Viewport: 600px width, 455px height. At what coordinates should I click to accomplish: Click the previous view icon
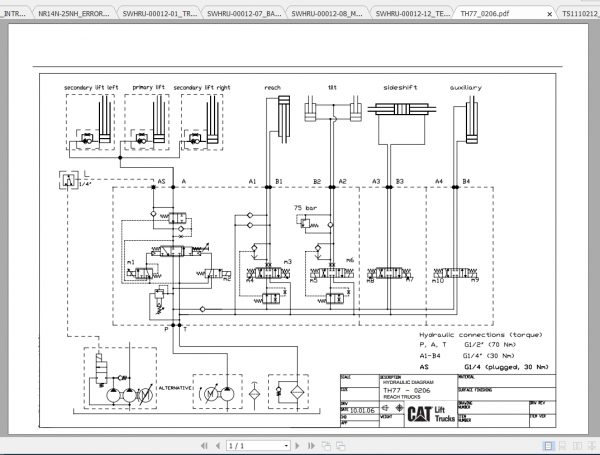[x=326, y=446]
